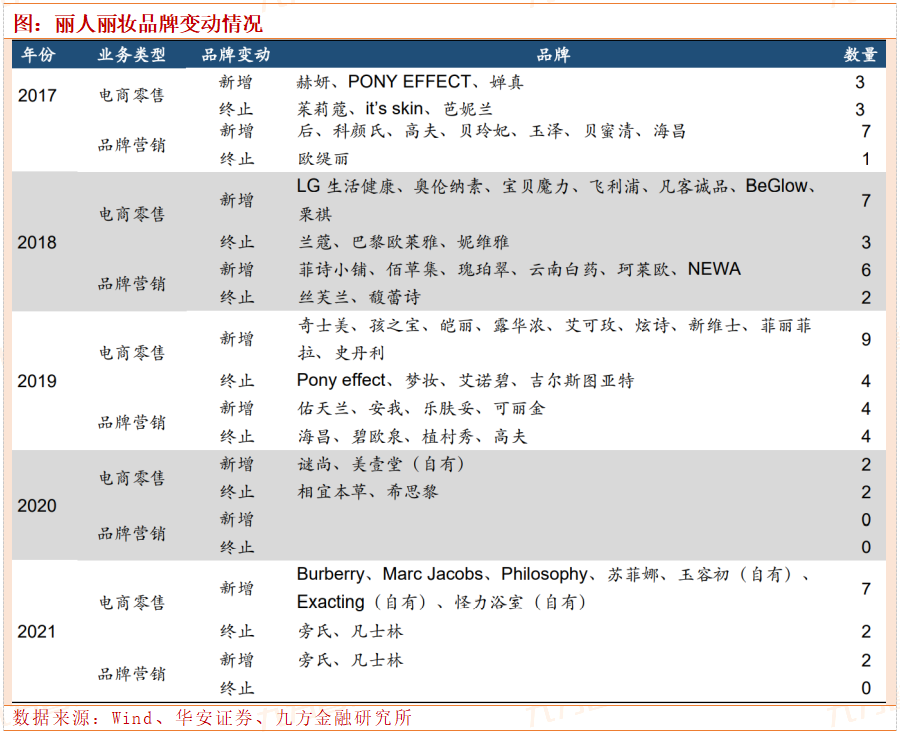The image size is (900, 734).
Task: Click 品牌营销 in the 2018 section
Action: tap(131, 283)
